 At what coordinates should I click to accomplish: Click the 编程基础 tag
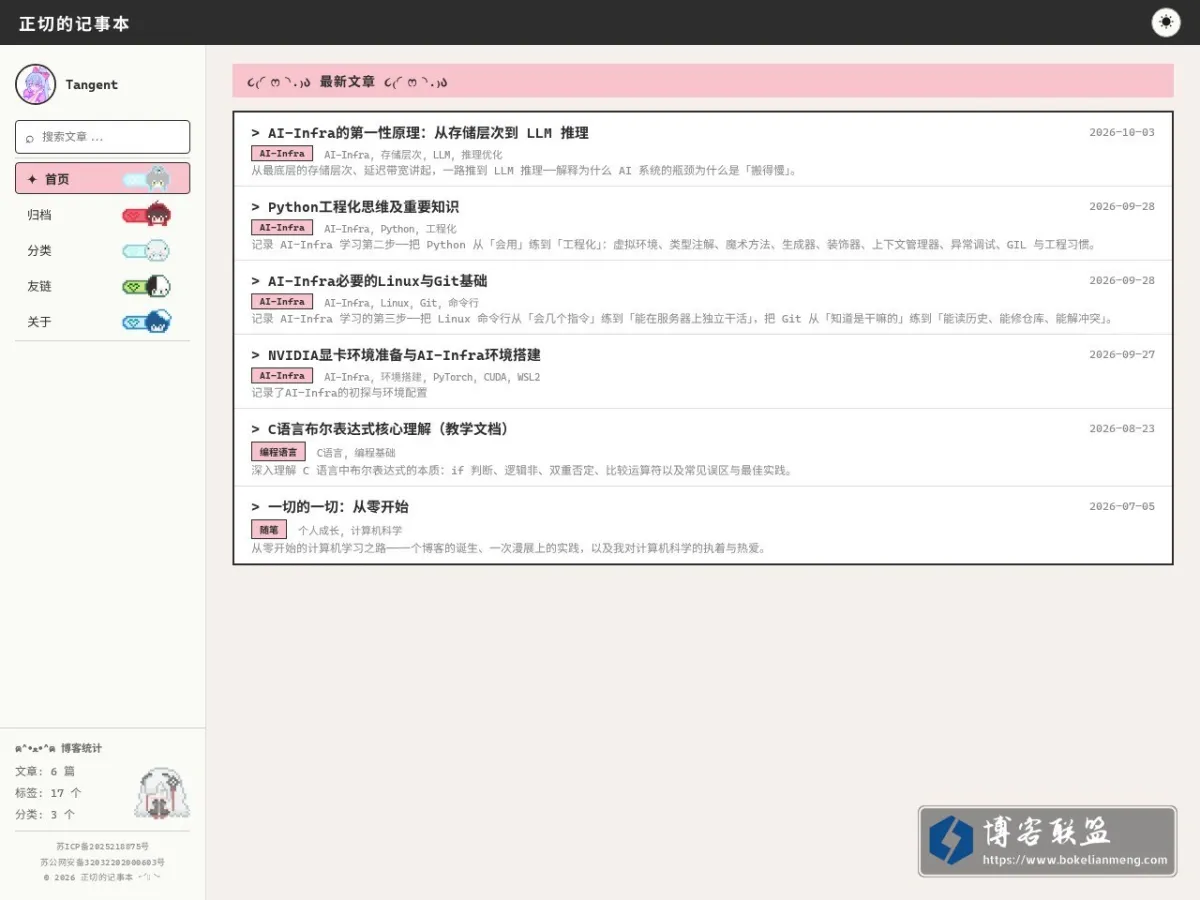pyautogui.click(x=375, y=453)
